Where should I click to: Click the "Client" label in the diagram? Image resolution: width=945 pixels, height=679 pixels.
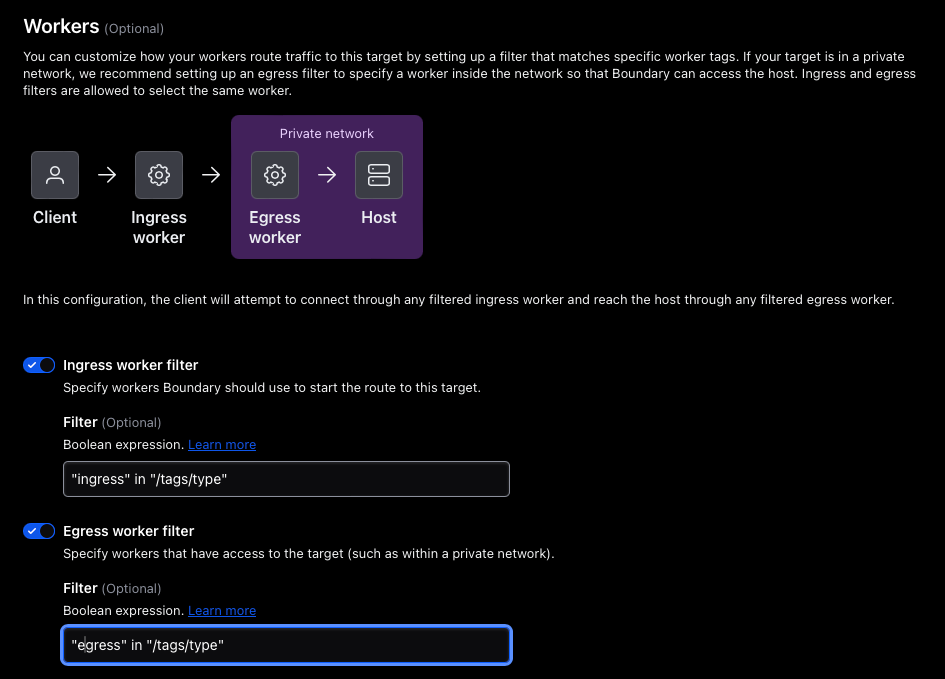(55, 217)
